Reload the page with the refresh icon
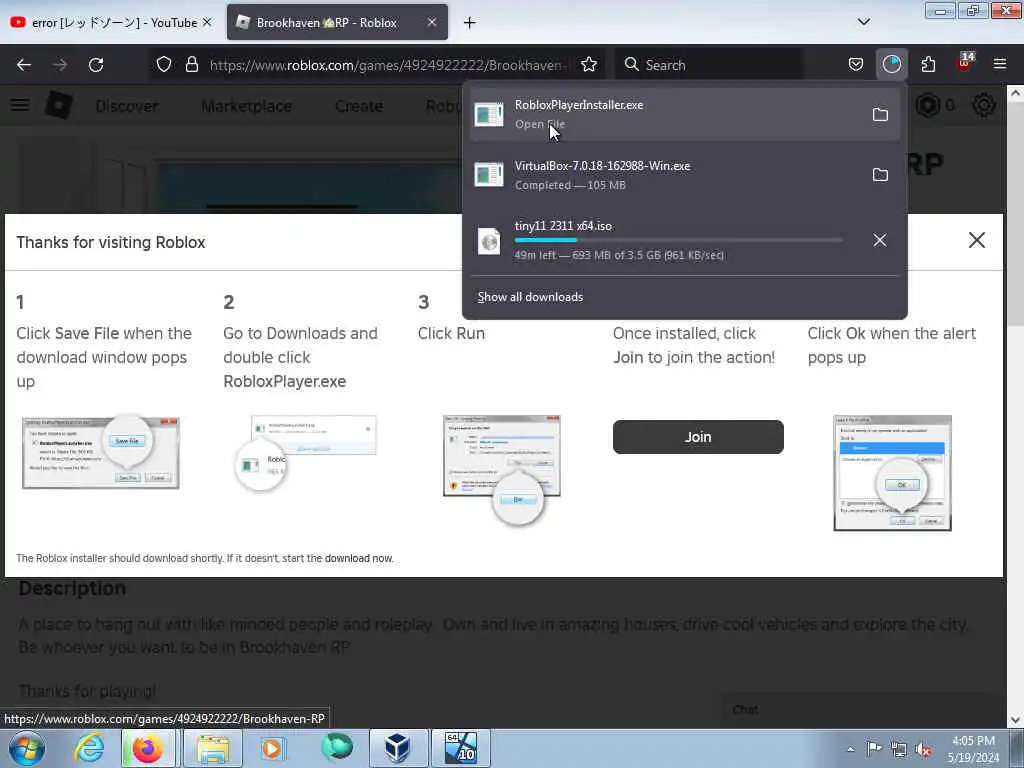 [x=96, y=65]
